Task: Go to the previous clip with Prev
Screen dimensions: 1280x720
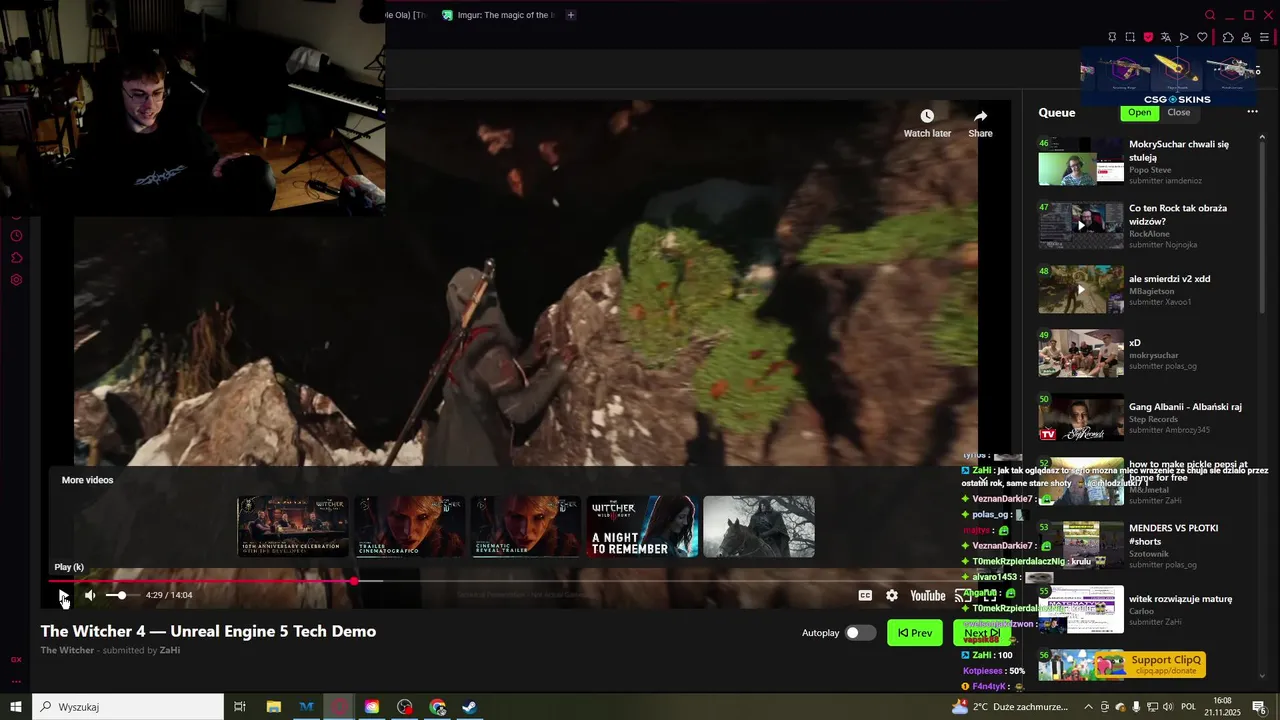Action: (915, 633)
